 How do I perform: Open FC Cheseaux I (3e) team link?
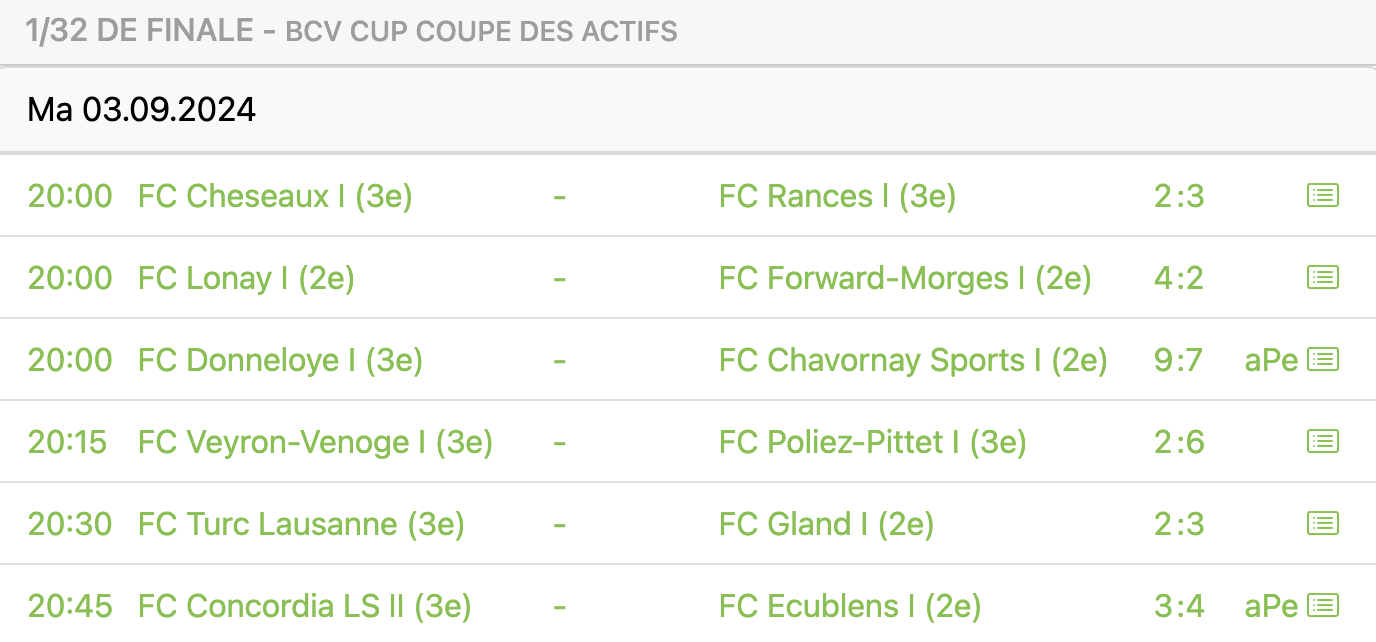click(275, 197)
